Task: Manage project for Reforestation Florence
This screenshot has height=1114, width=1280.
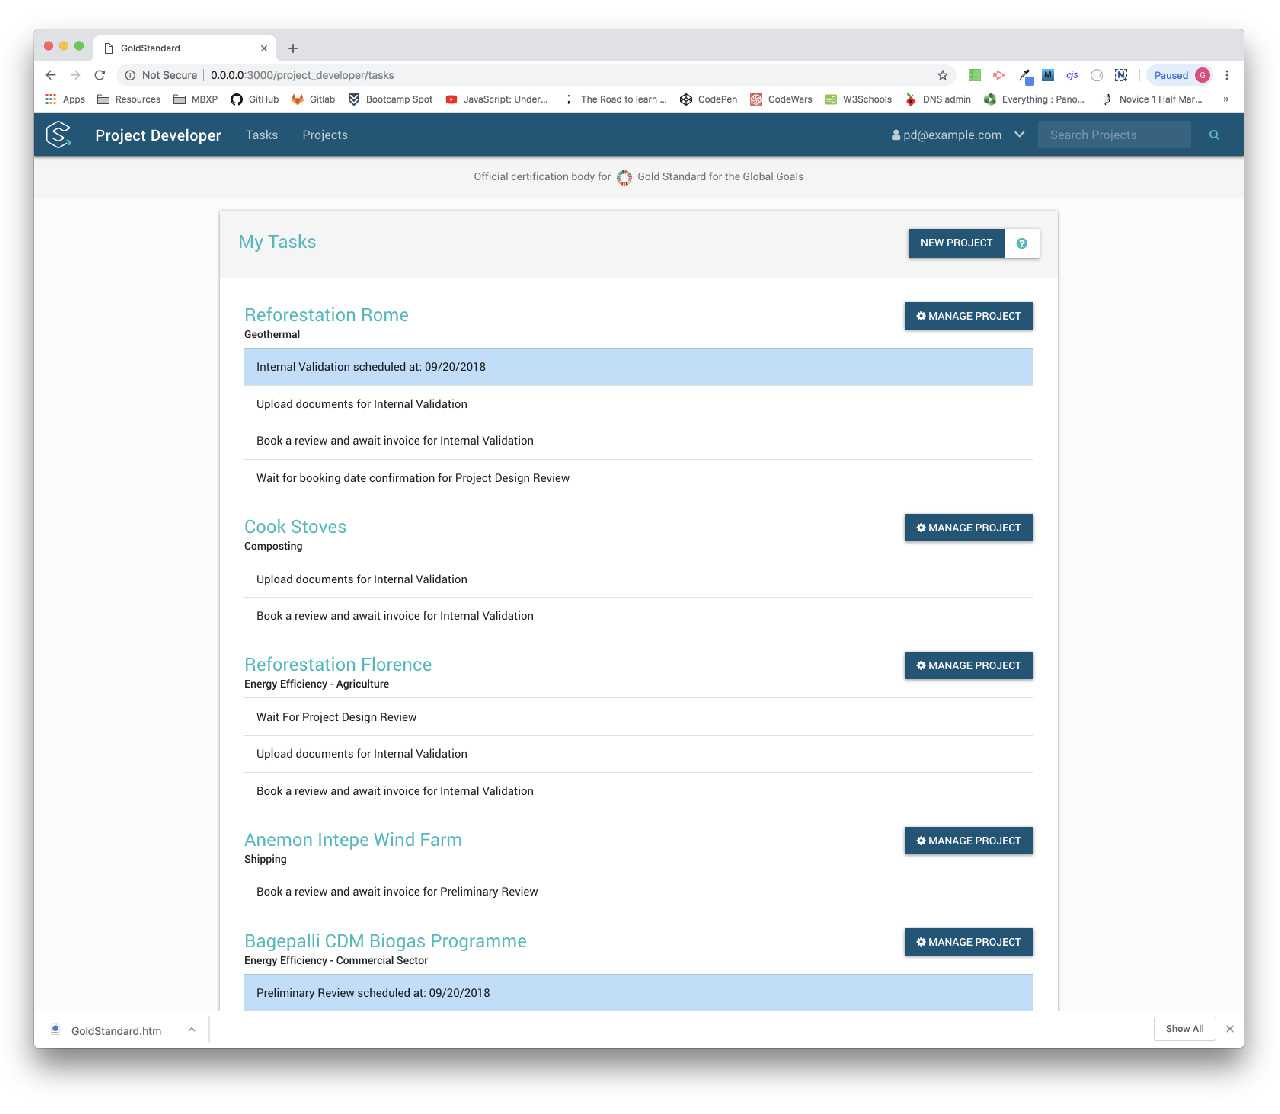Action: [x=968, y=666]
